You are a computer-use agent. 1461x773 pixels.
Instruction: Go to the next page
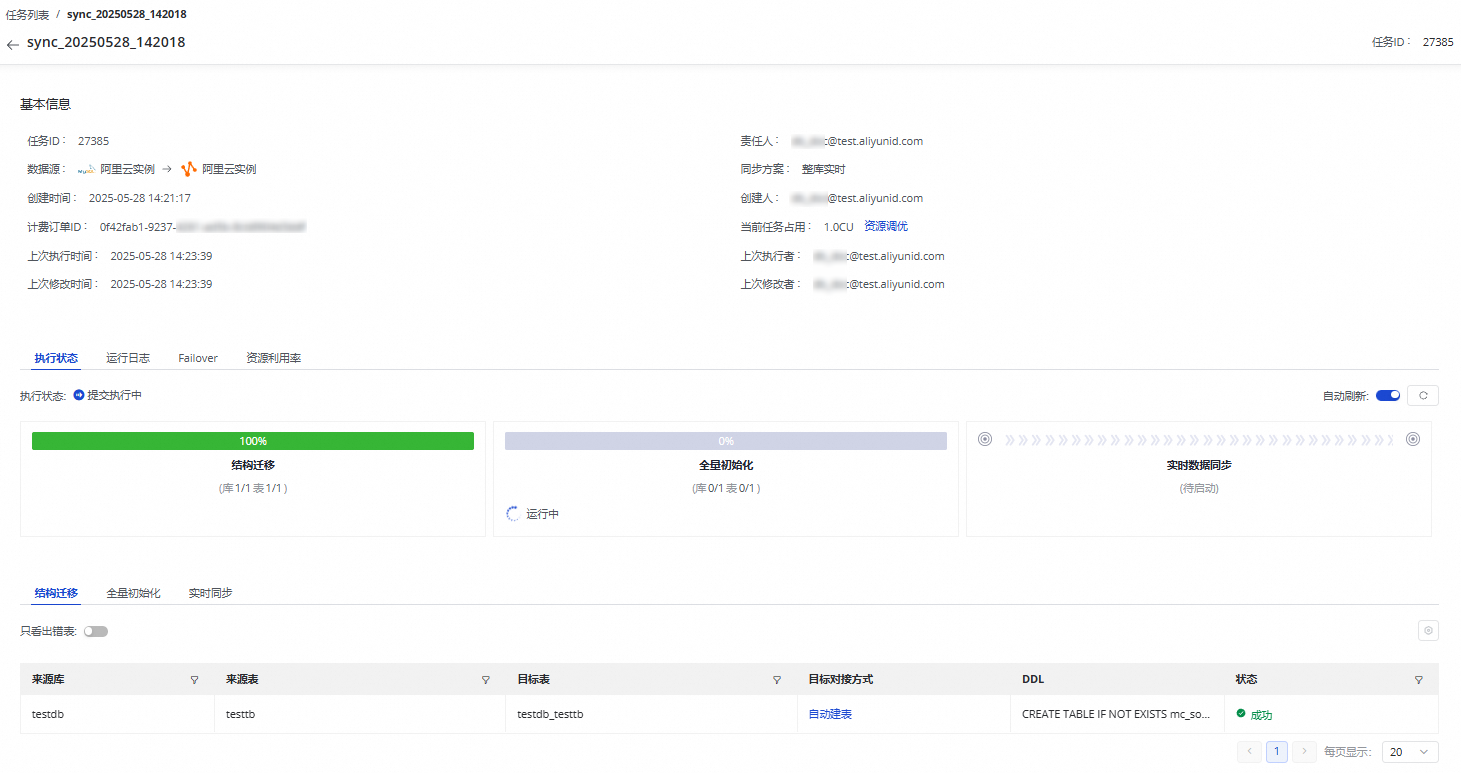1304,751
